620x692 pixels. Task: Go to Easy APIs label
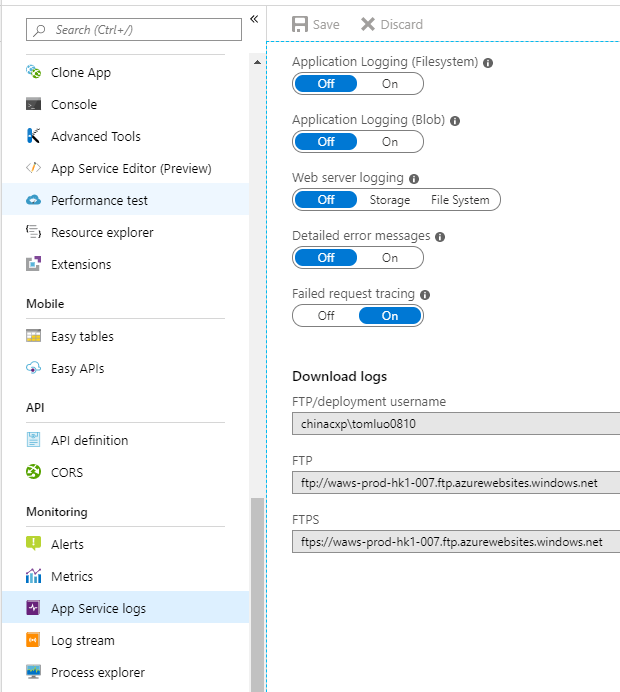pos(77,369)
